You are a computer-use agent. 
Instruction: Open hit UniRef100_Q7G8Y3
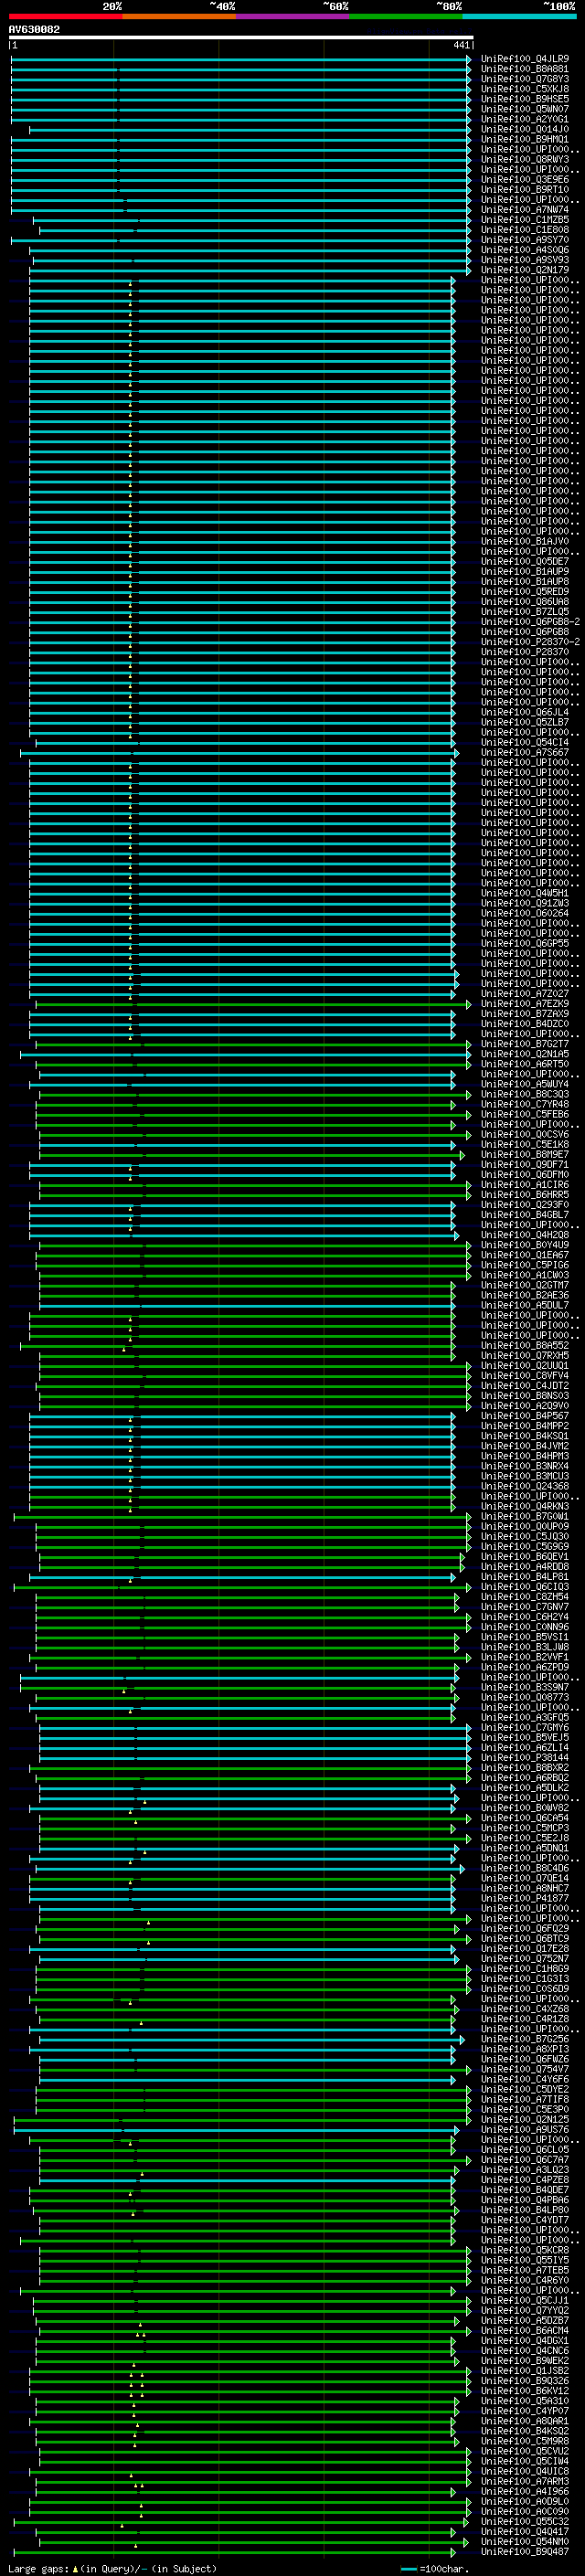click(x=524, y=79)
